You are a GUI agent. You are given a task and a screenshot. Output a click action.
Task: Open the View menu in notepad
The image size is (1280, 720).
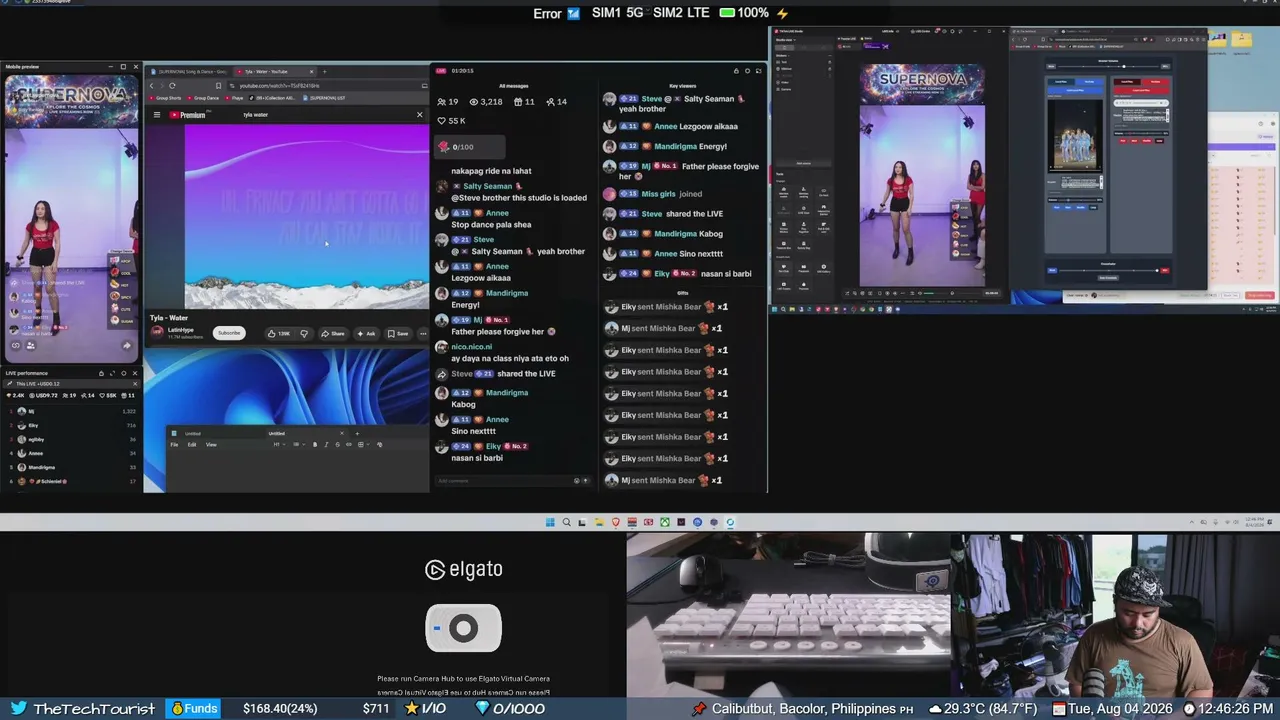211,444
